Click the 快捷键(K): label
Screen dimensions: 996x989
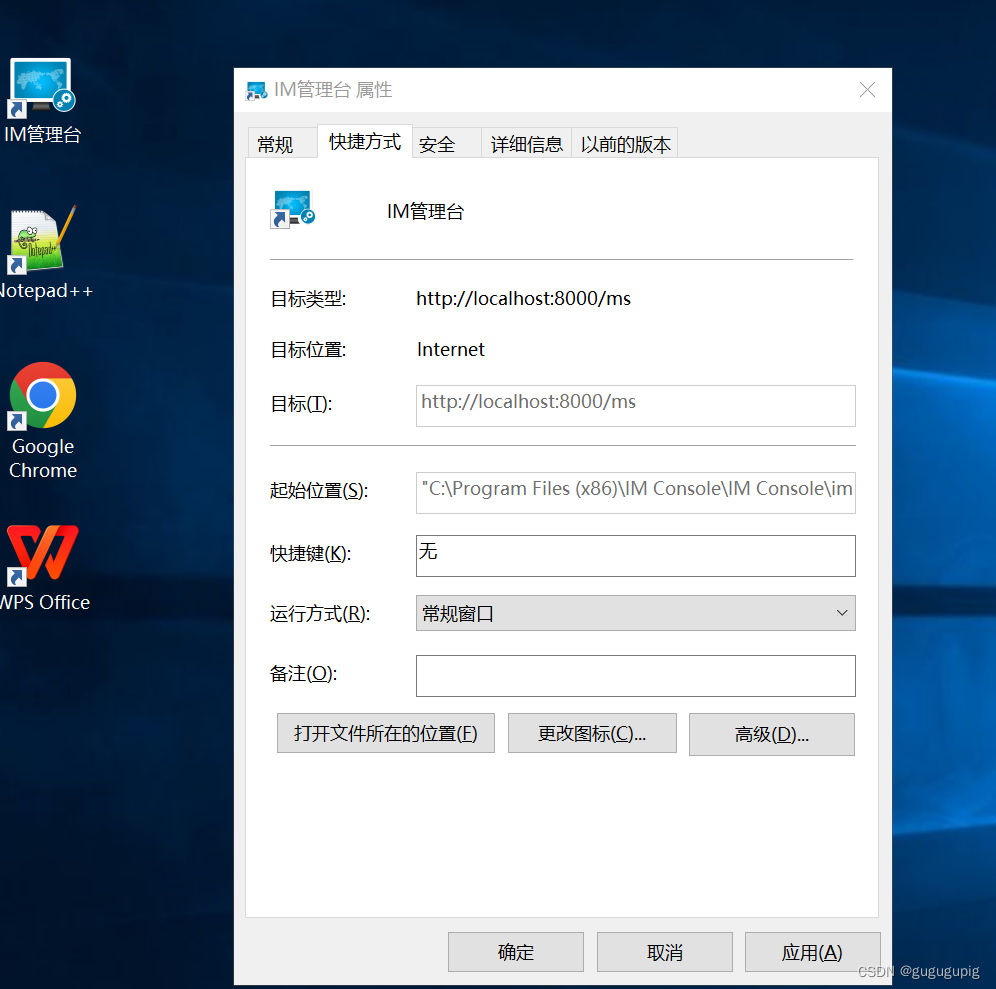click(311, 553)
